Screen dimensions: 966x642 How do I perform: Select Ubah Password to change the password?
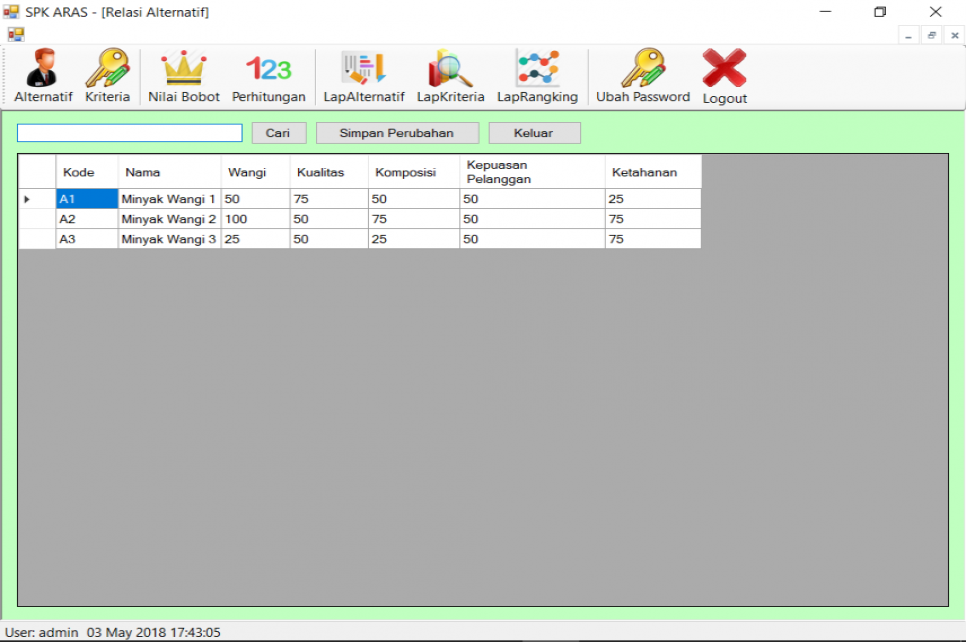642,75
